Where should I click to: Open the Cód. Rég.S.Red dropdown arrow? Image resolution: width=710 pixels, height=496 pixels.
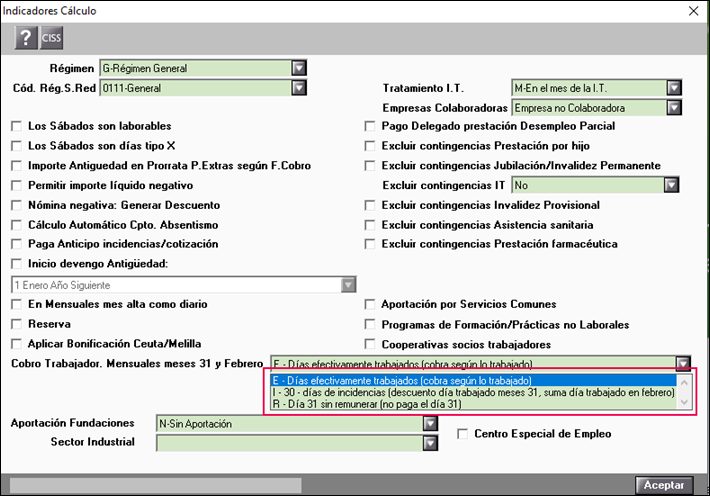(x=299, y=88)
